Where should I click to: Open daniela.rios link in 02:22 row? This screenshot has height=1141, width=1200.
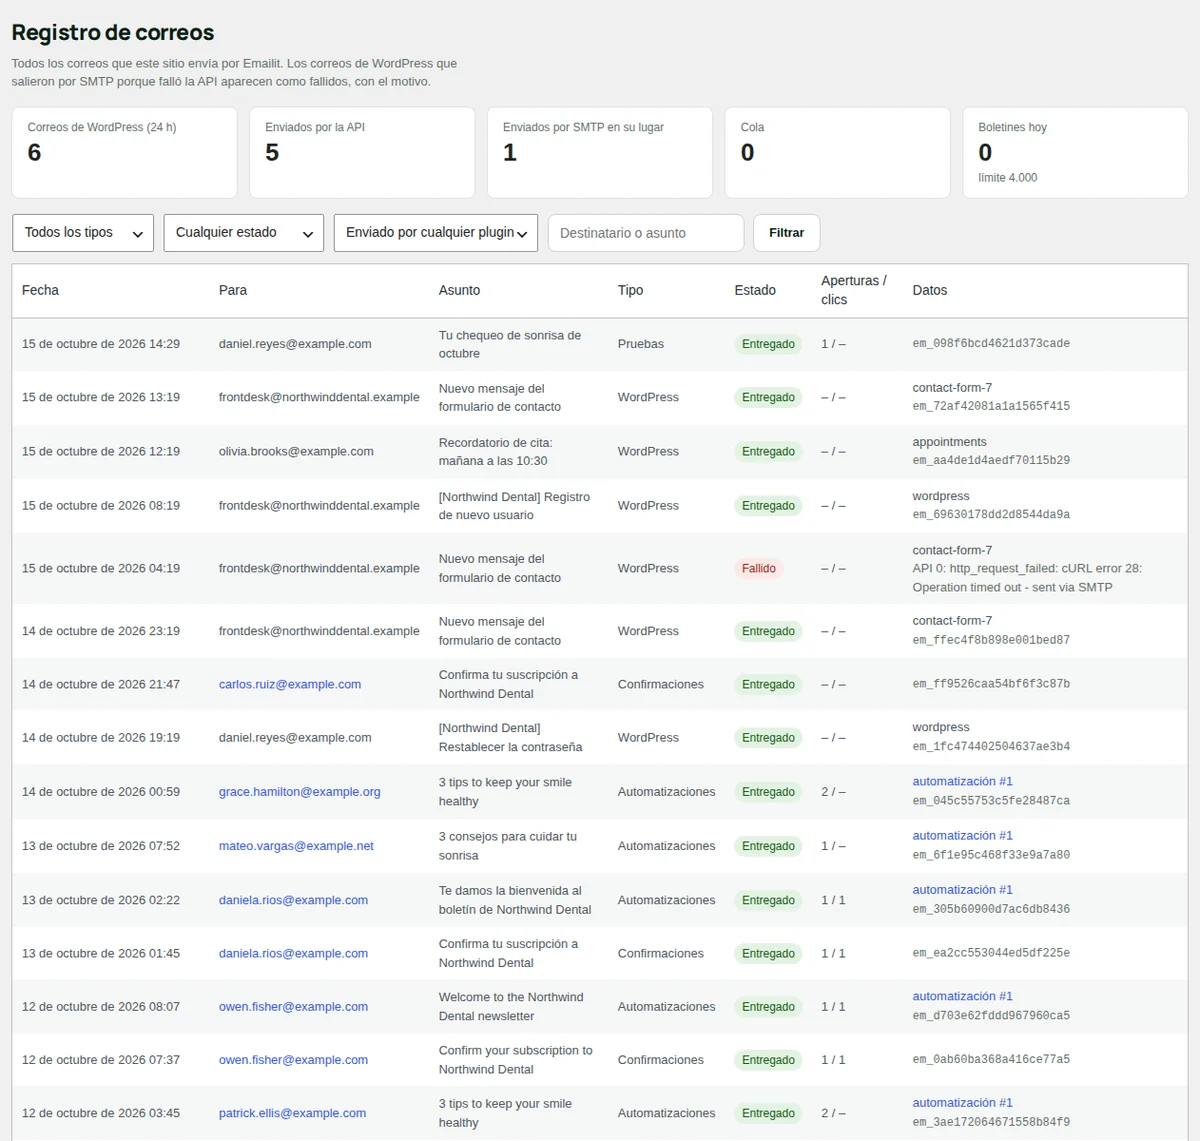(293, 900)
